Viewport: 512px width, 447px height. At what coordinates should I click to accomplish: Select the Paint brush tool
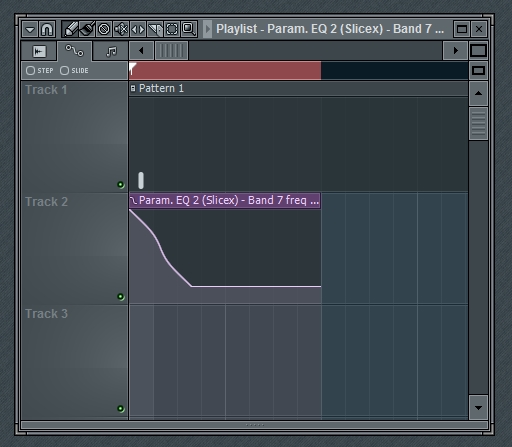(x=87, y=29)
